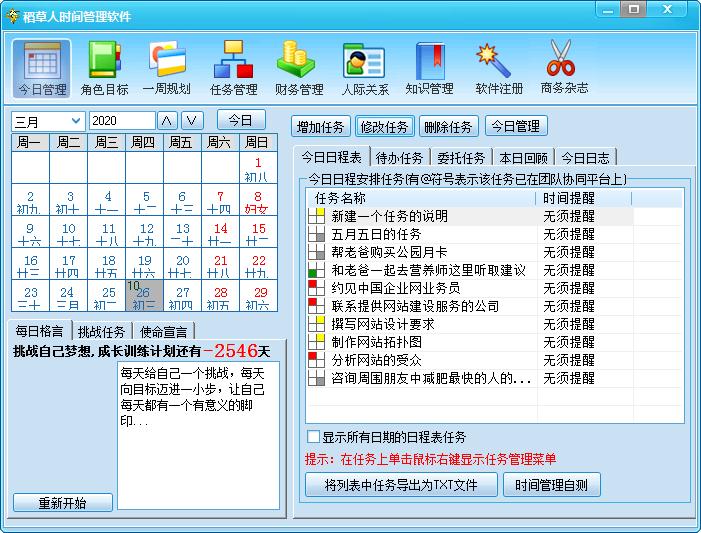Screen dimensions: 701x533
Task: Select day 14 in the calendar
Action: click(x=221, y=234)
